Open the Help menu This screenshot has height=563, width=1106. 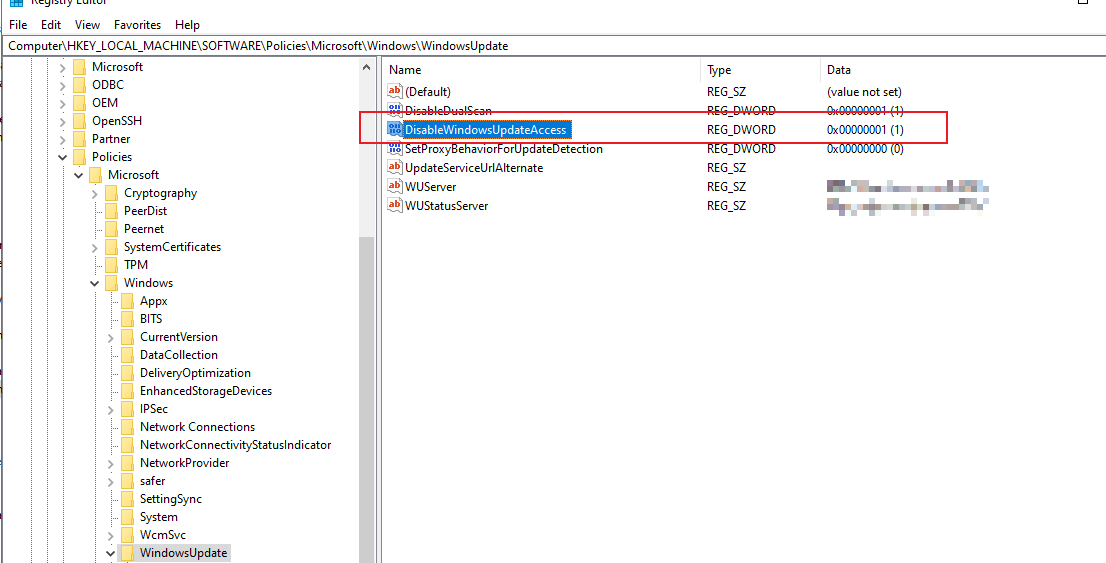point(188,25)
